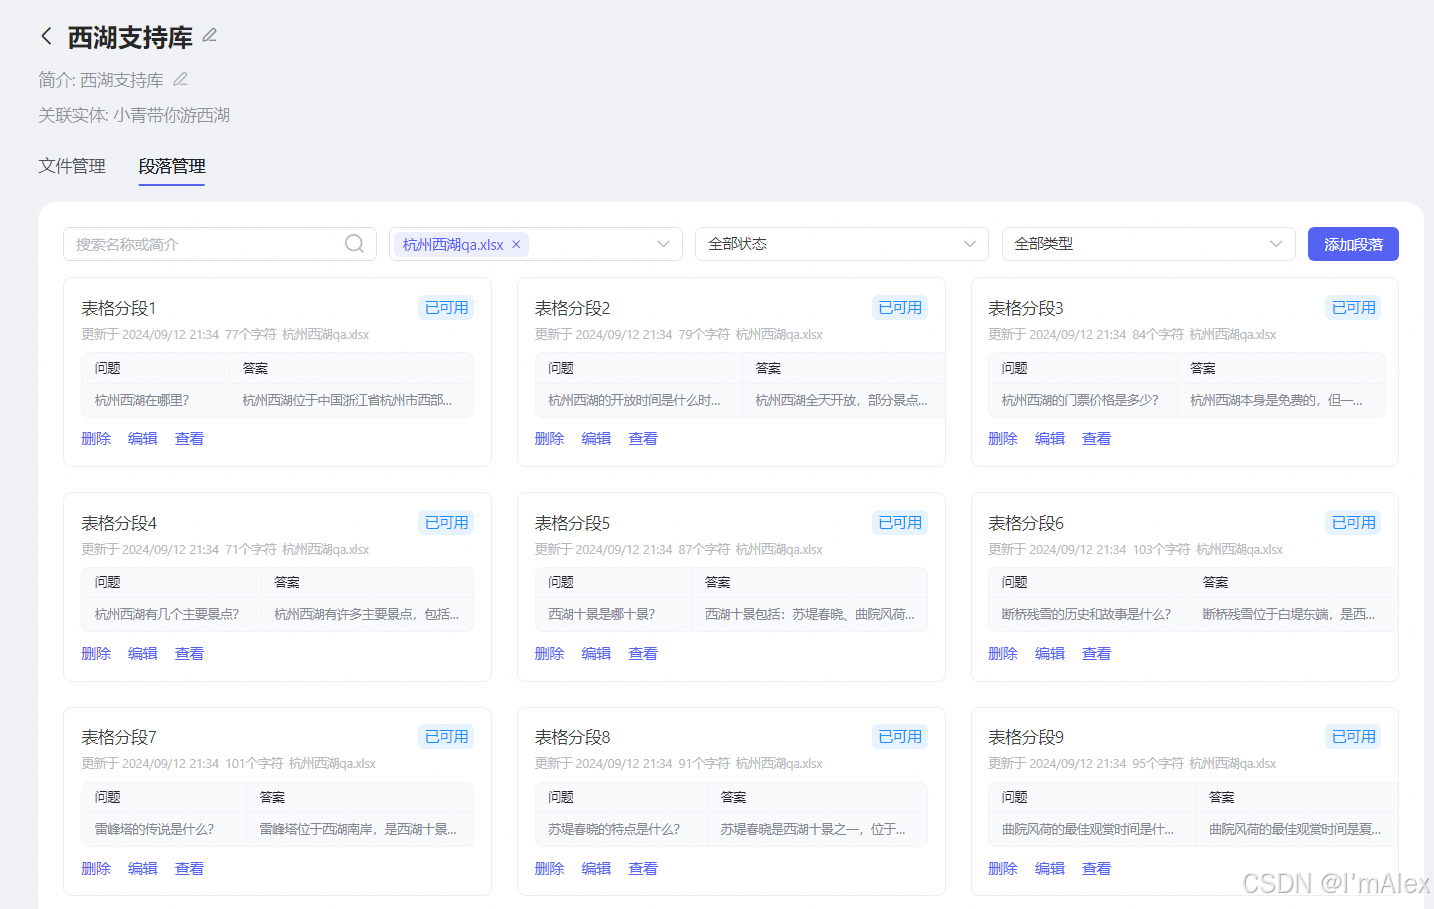
Task: Edit 表格分段4
Action: click(x=143, y=653)
